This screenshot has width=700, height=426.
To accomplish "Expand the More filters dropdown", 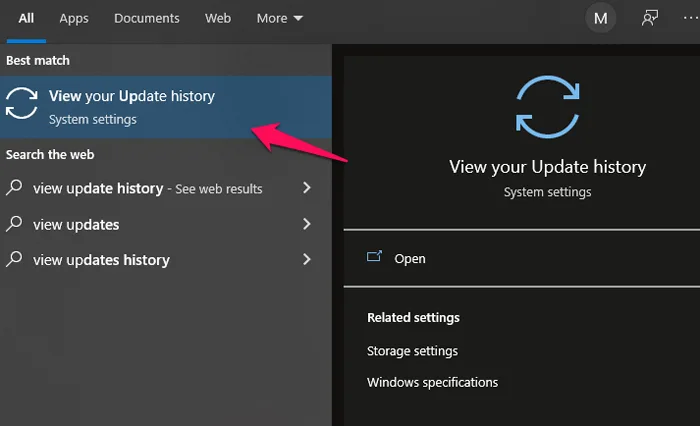I will [x=279, y=18].
